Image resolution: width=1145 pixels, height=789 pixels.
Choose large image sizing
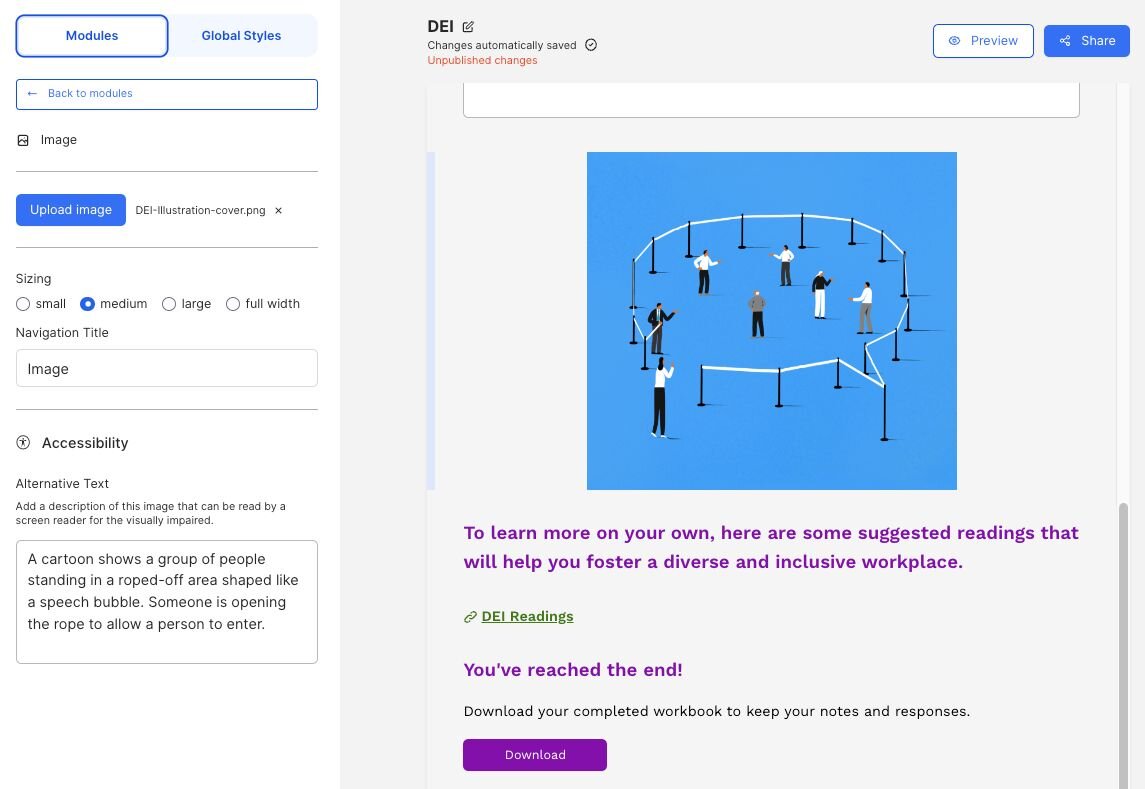click(x=169, y=304)
